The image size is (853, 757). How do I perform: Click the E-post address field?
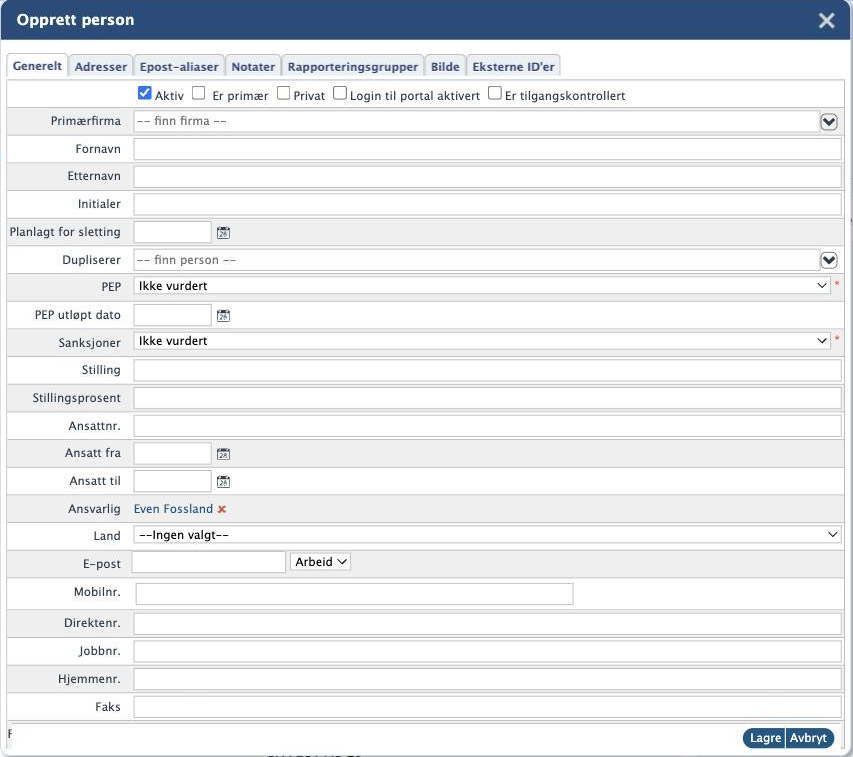pyautogui.click(x=209, y=562)
